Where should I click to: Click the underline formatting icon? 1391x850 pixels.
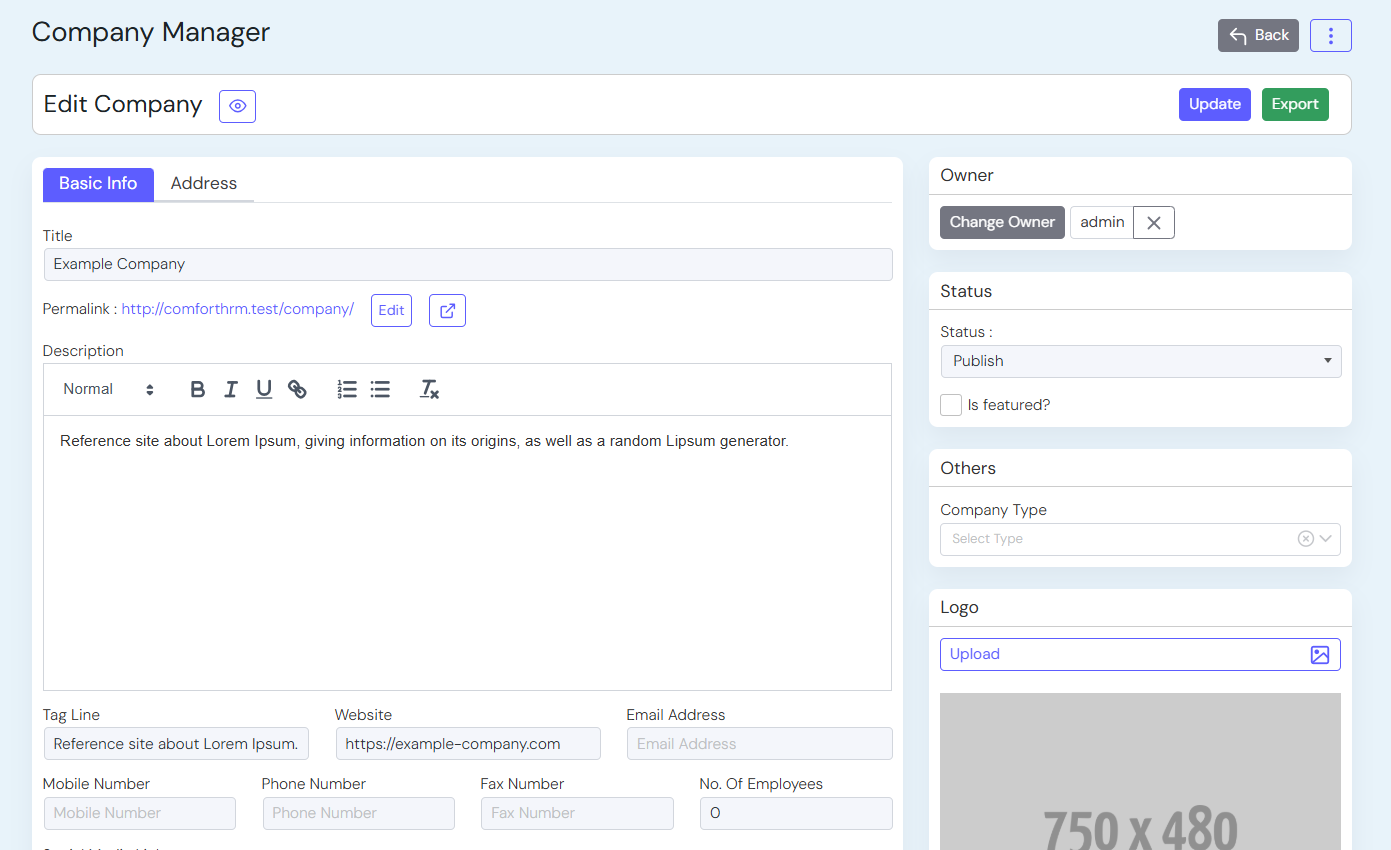(x=264, y=390)
